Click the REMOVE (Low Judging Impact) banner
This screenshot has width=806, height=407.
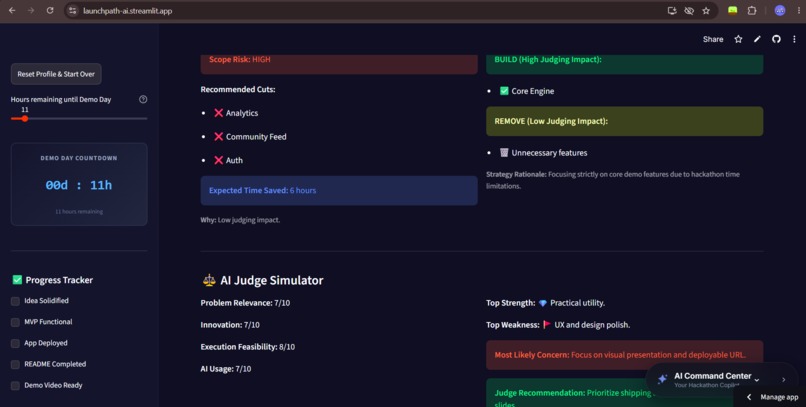[x=625, y=121]
